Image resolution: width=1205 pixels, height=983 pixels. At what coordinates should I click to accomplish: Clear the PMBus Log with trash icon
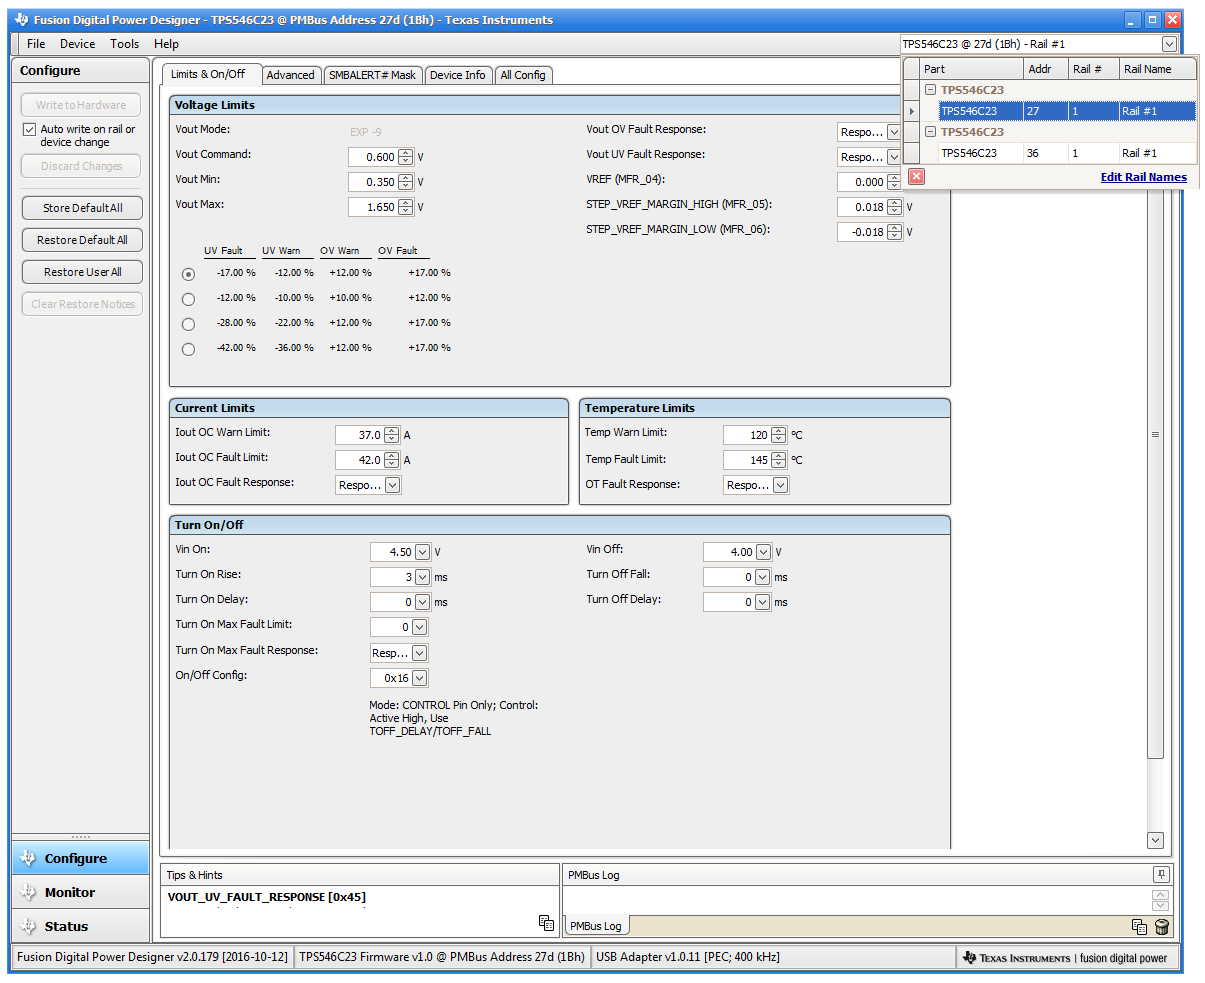click(x=1162, y=927)
